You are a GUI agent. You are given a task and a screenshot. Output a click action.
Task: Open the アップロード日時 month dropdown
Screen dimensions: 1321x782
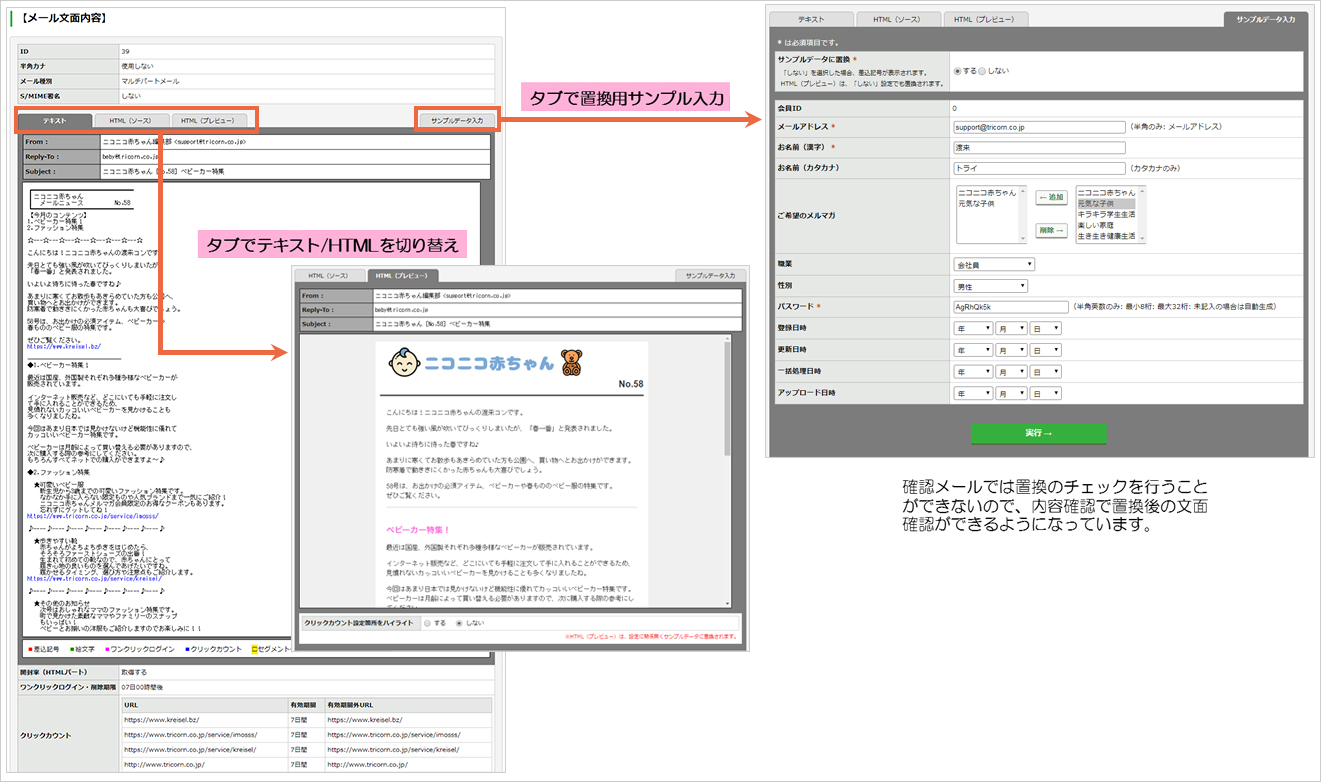(x=1011, y=393)
